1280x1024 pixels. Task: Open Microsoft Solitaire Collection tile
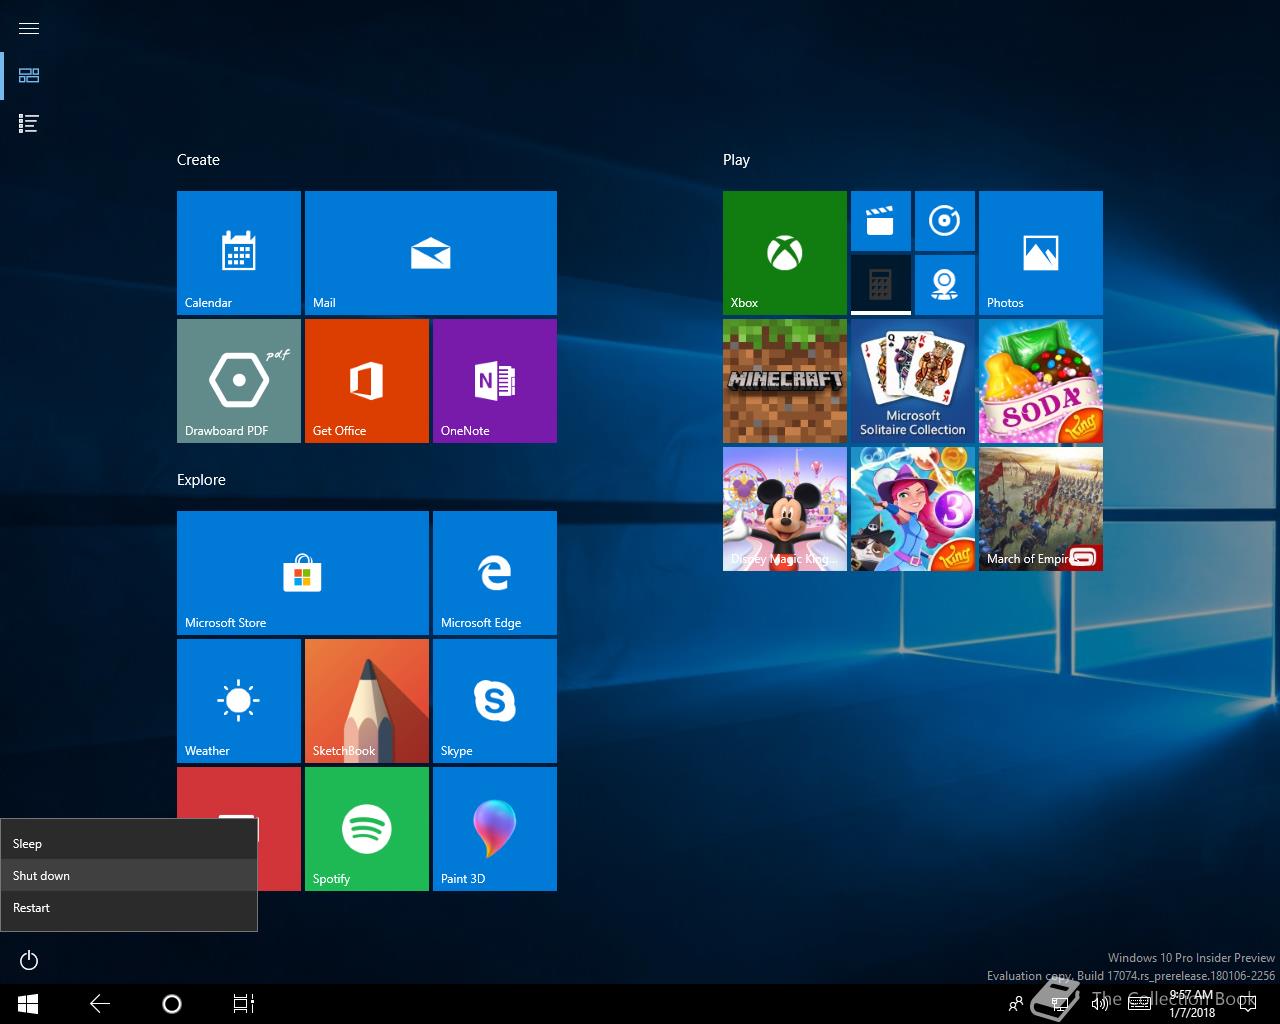tap(913, 381)
